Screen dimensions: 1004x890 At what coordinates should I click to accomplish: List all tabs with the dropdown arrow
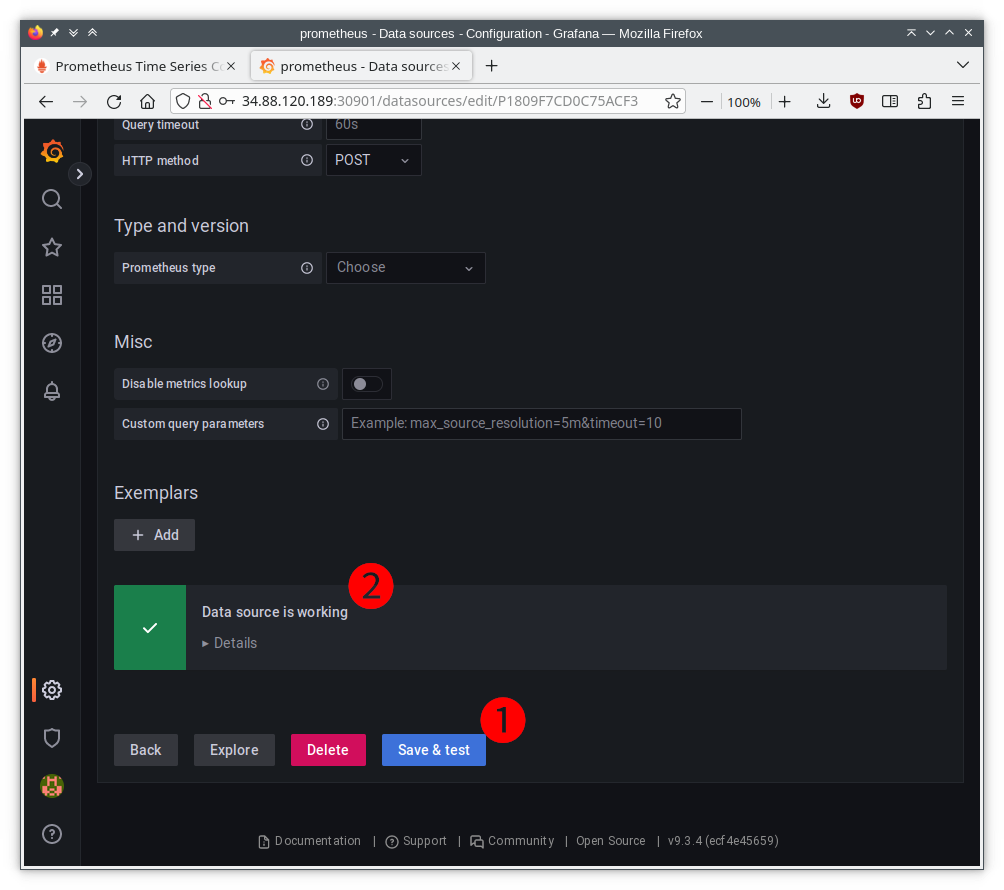pyautogui.click(x=962, y=65)
